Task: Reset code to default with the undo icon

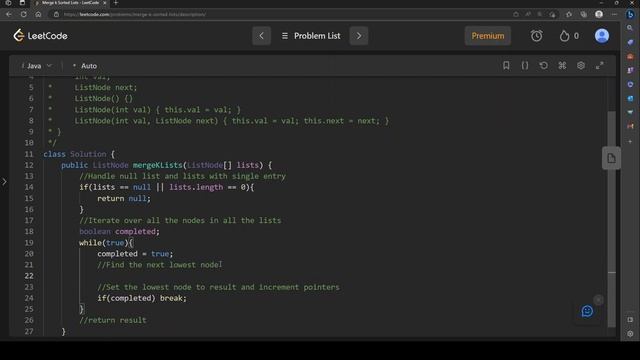Action: tap(544, 65)
